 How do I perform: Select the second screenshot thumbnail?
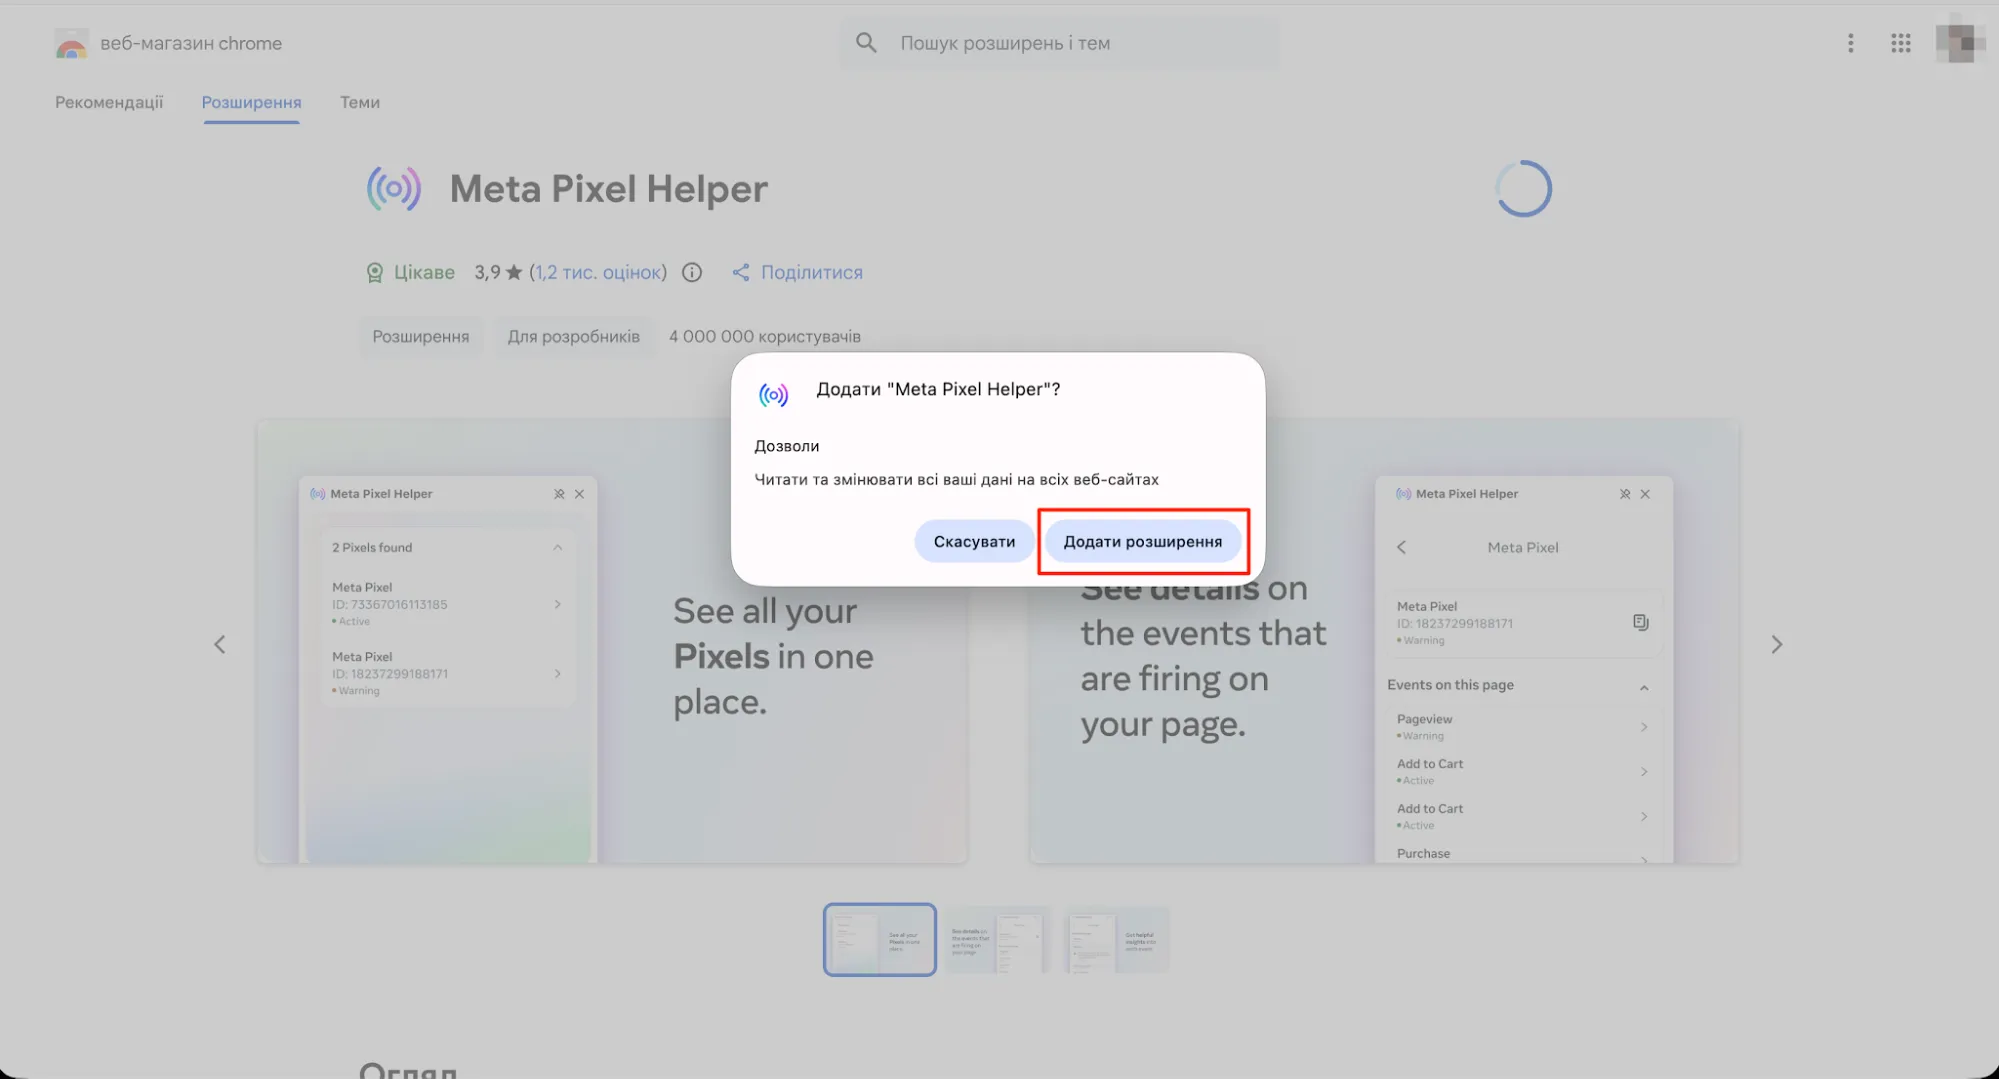pyautogui.click(x=996, y=940)
